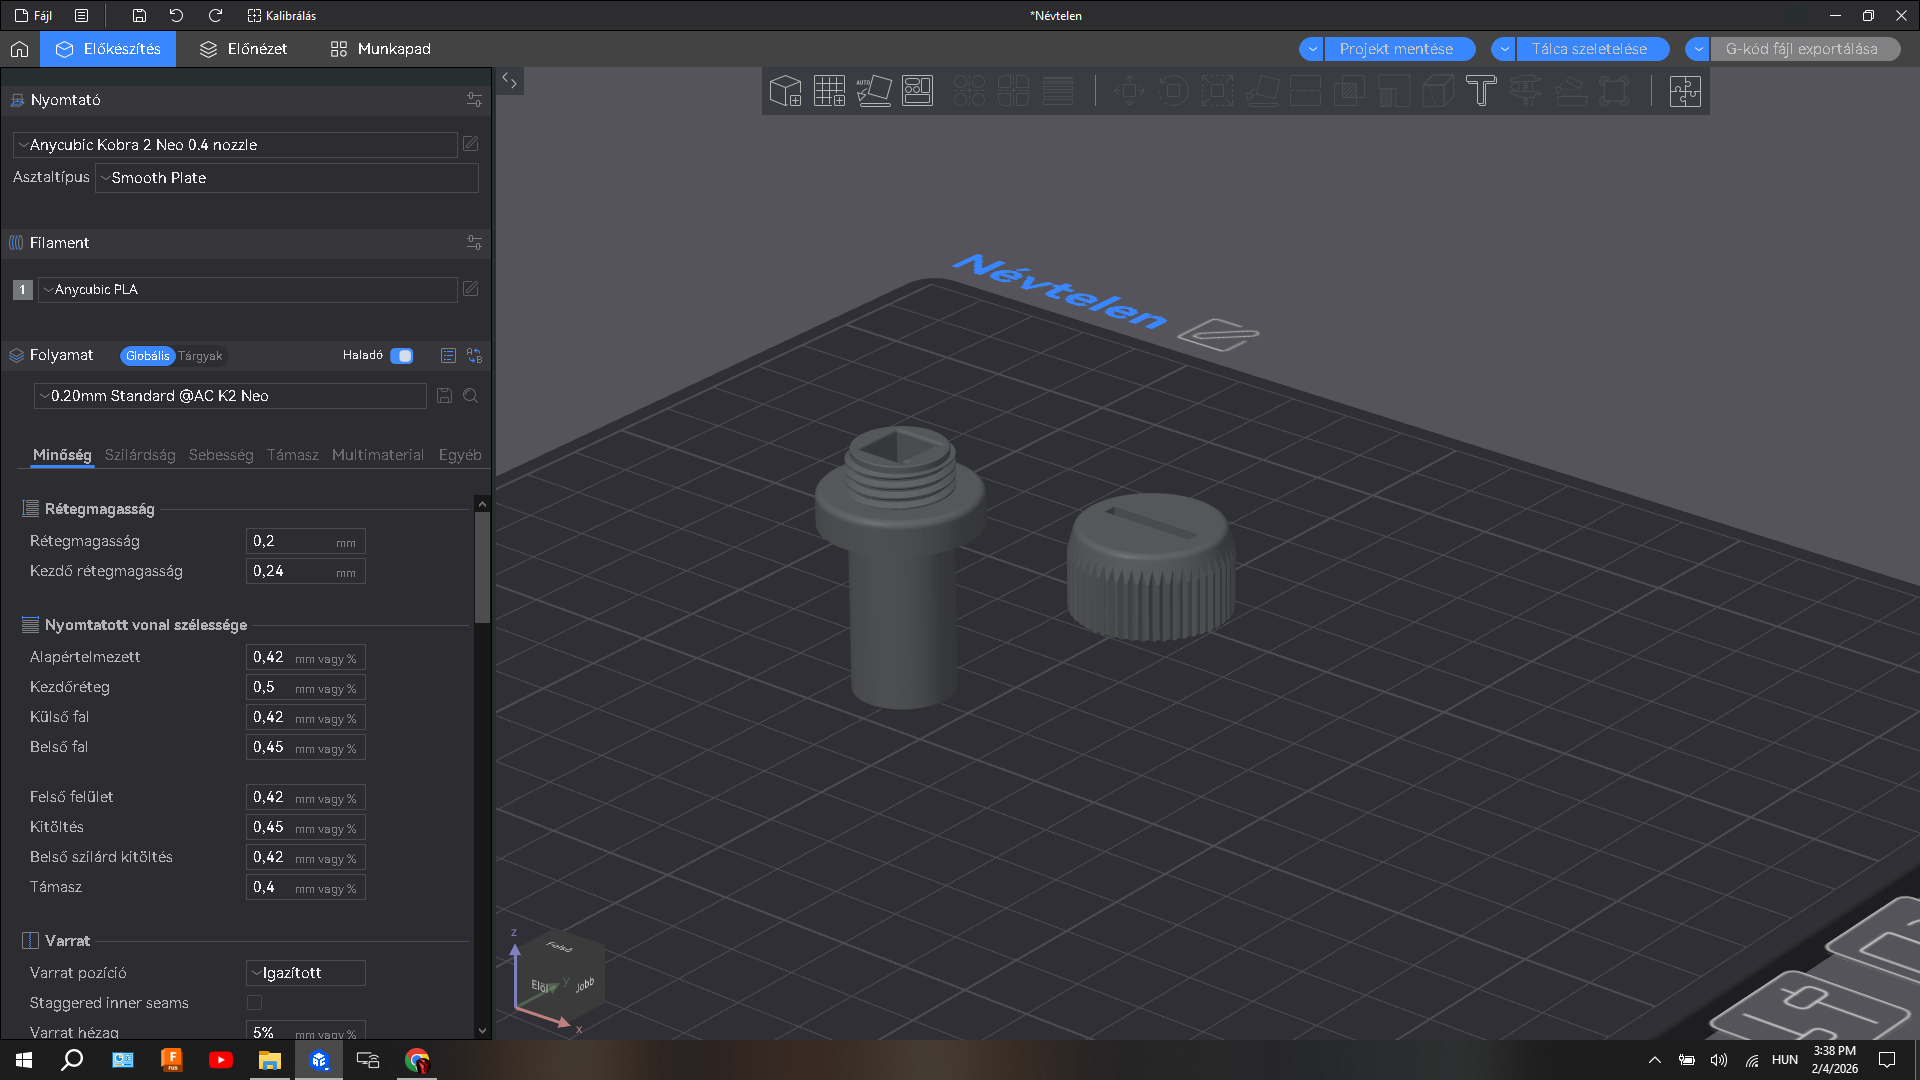Open printer settings sliders icon in Nyomtató

pos(474,100)
